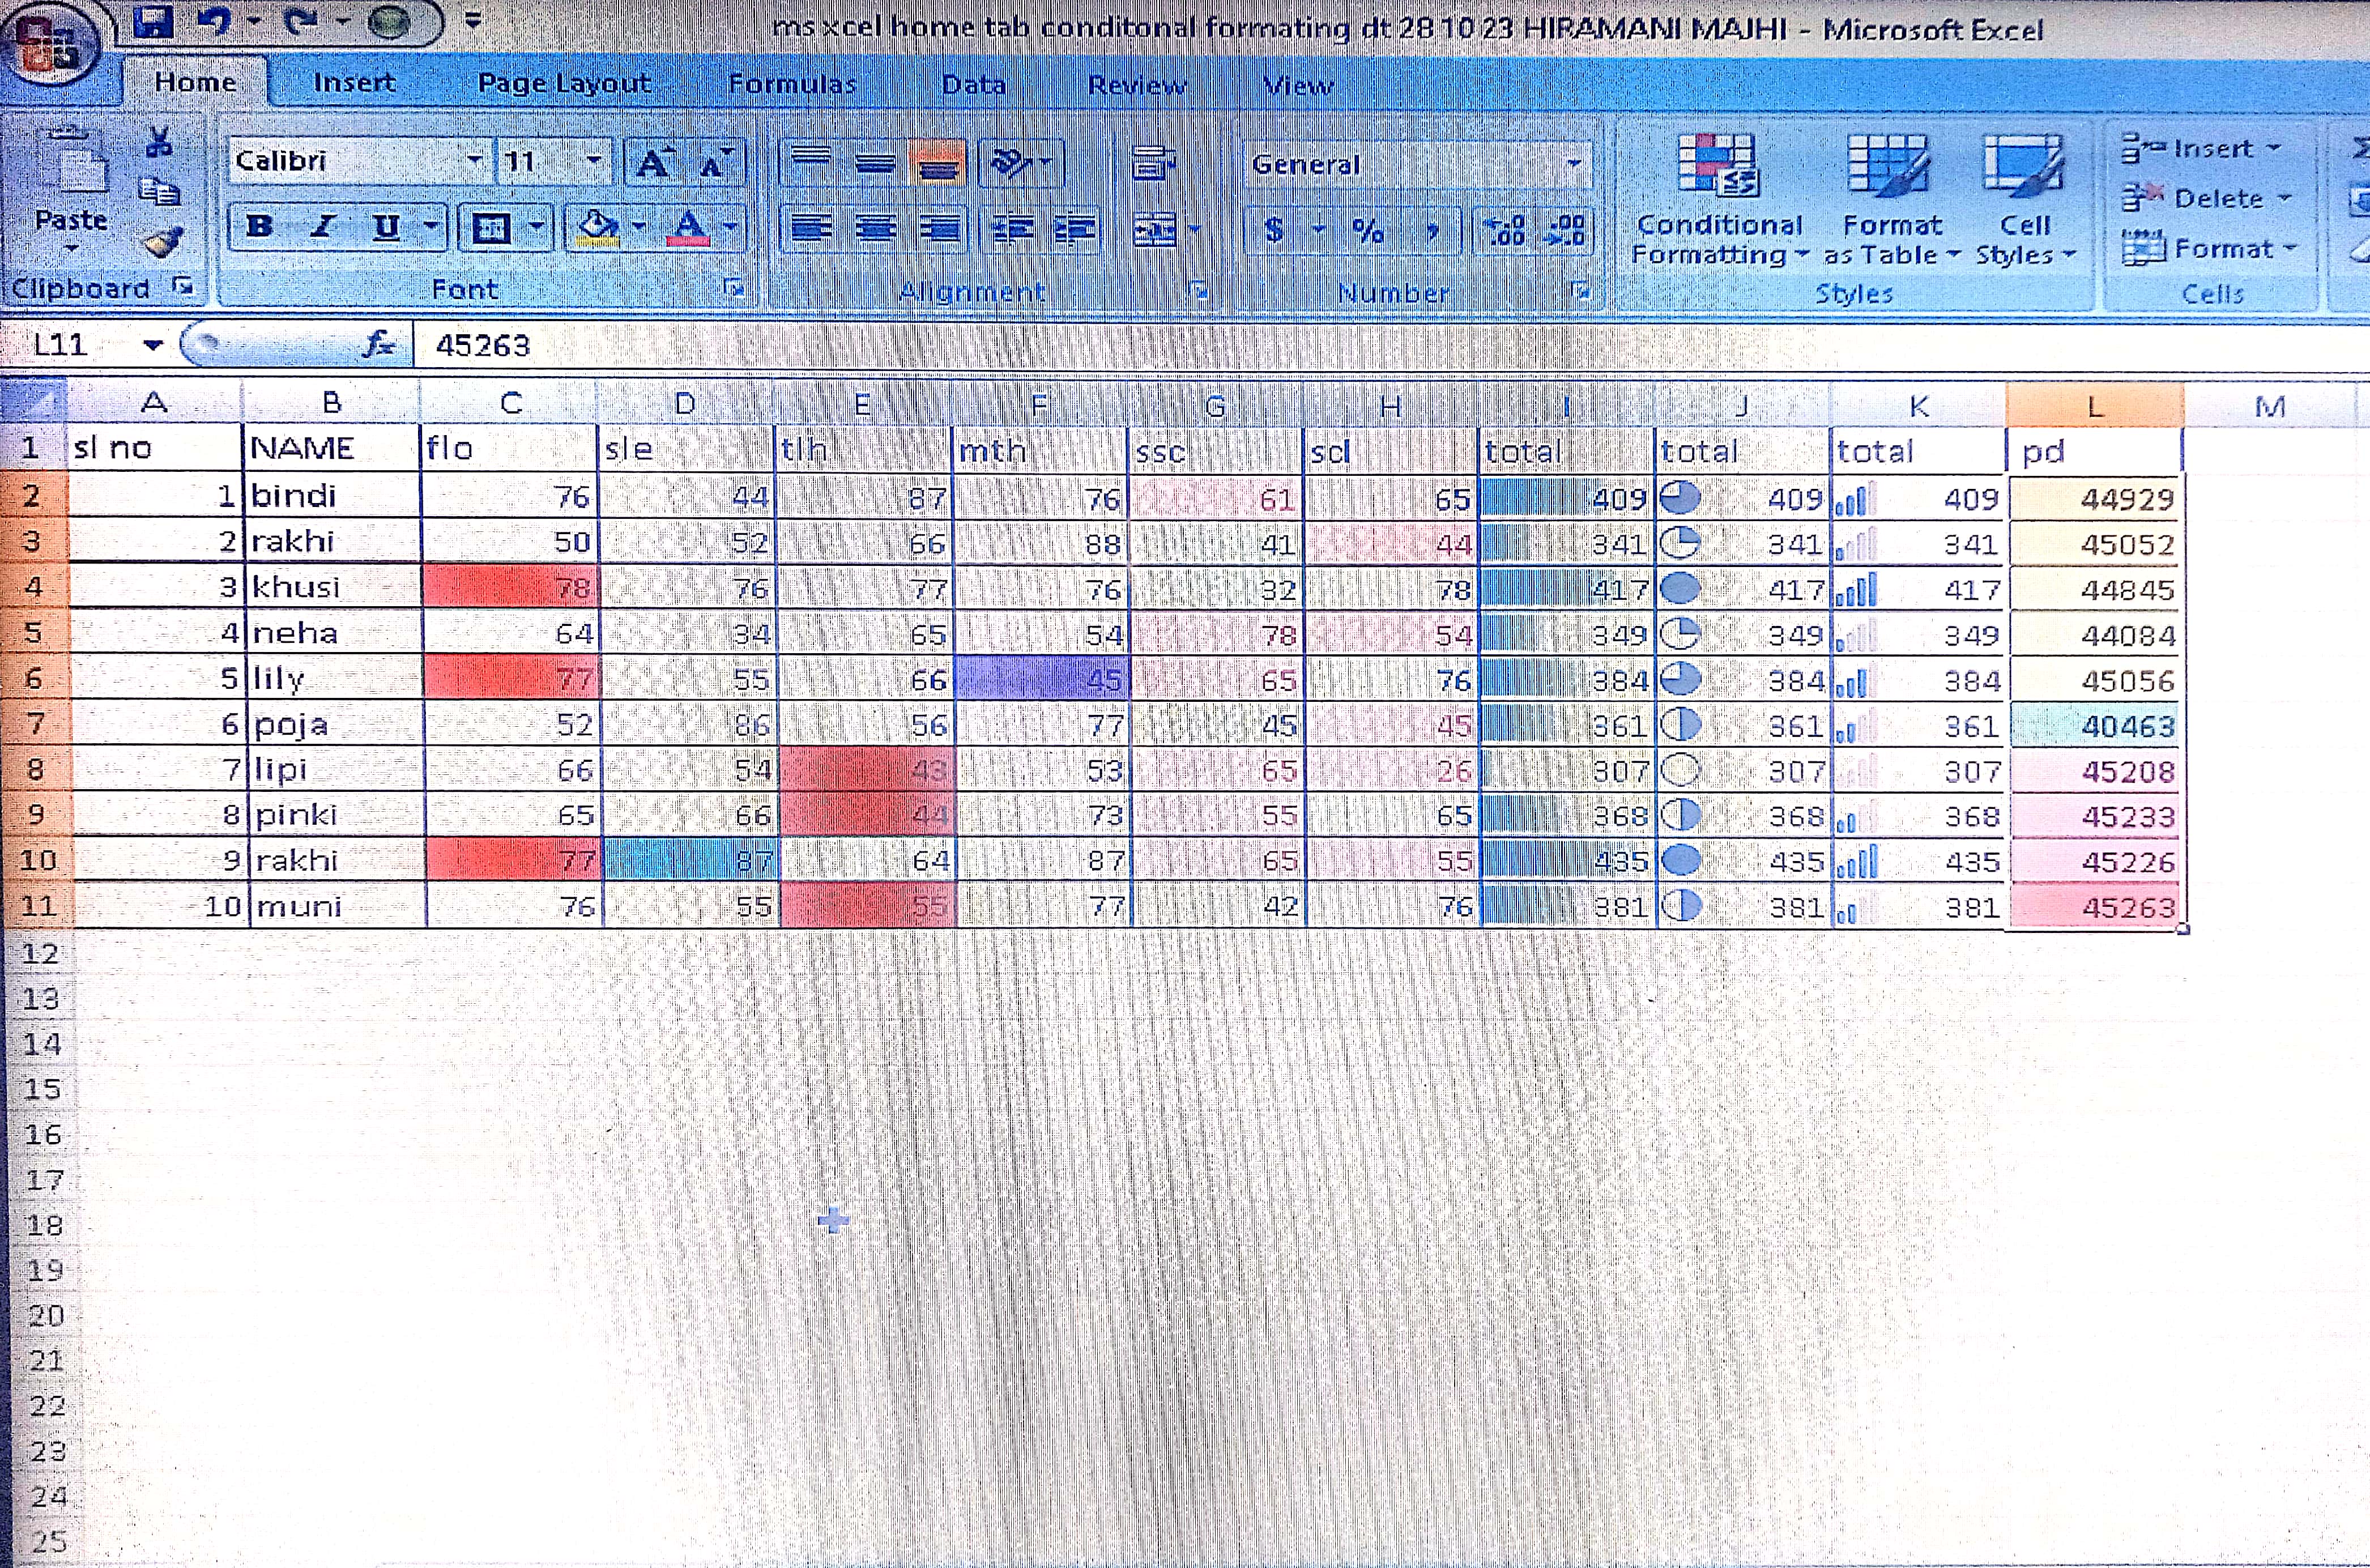Expand the Calibri font name dropdown

(475, 160)
